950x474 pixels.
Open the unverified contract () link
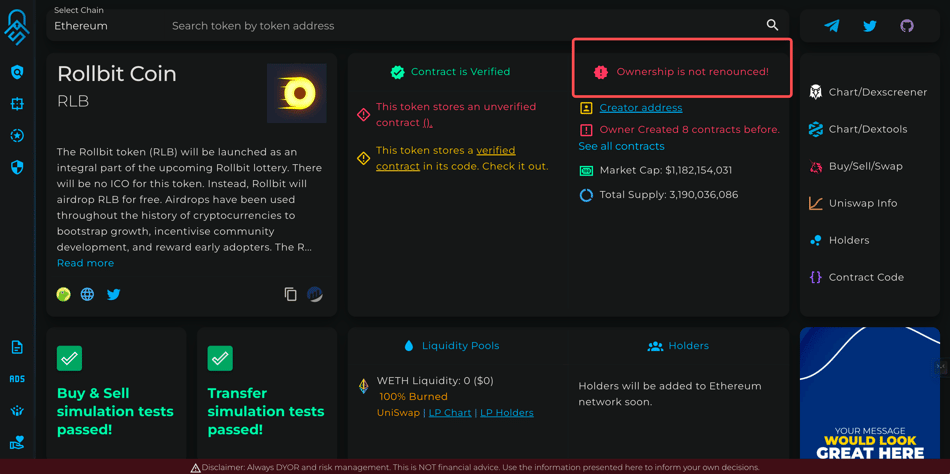coord(428,122)
